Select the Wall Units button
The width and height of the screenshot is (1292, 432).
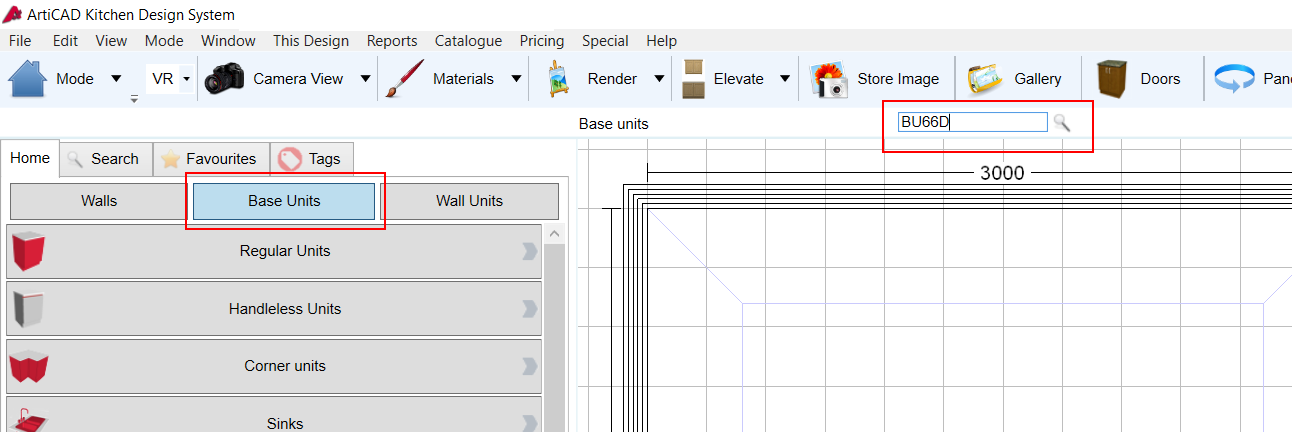[x=469, y=201]
